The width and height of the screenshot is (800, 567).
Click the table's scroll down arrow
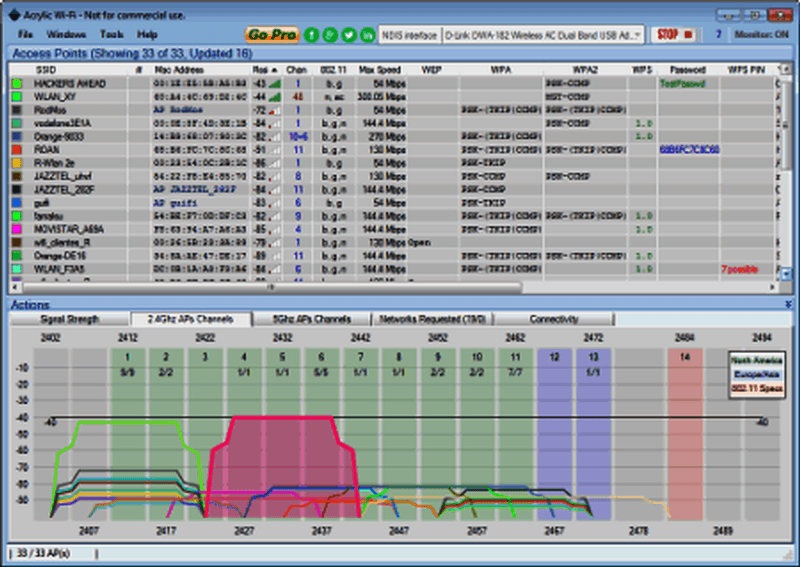(786, 275)
